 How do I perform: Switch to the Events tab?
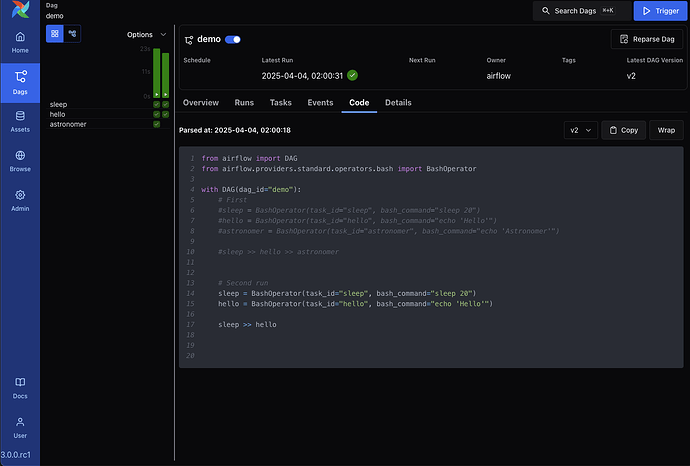(320, 103)
